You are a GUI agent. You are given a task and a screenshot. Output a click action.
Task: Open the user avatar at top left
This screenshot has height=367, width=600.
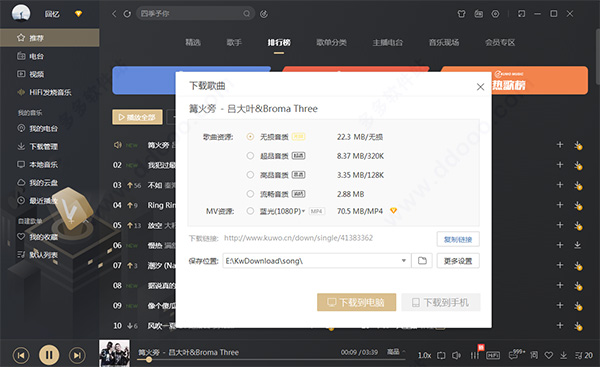click(21, 13)
